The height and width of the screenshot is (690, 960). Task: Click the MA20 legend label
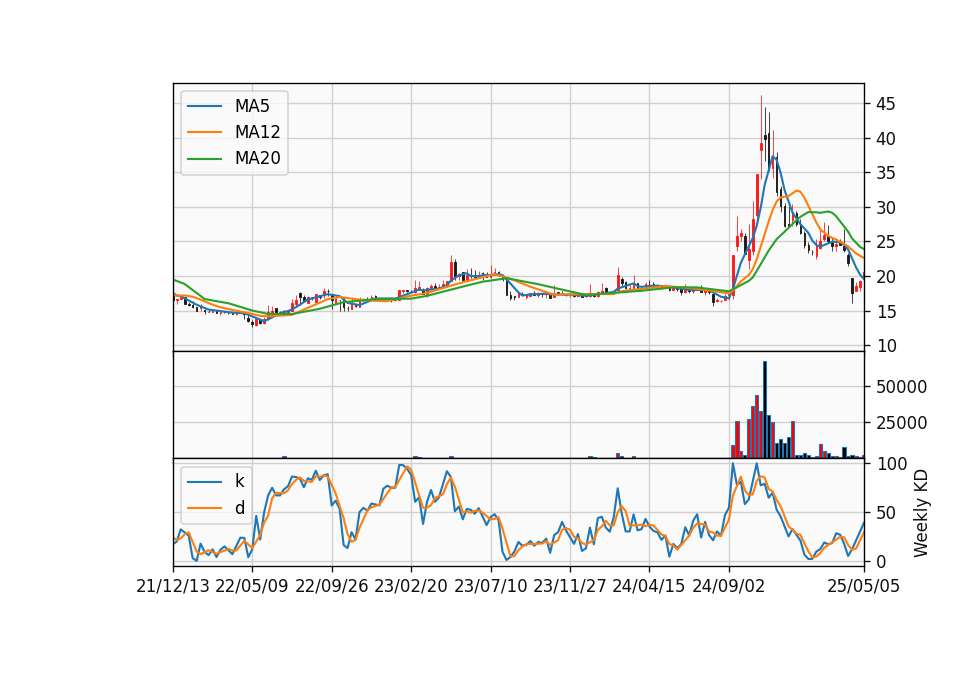[x=257, y=159]
